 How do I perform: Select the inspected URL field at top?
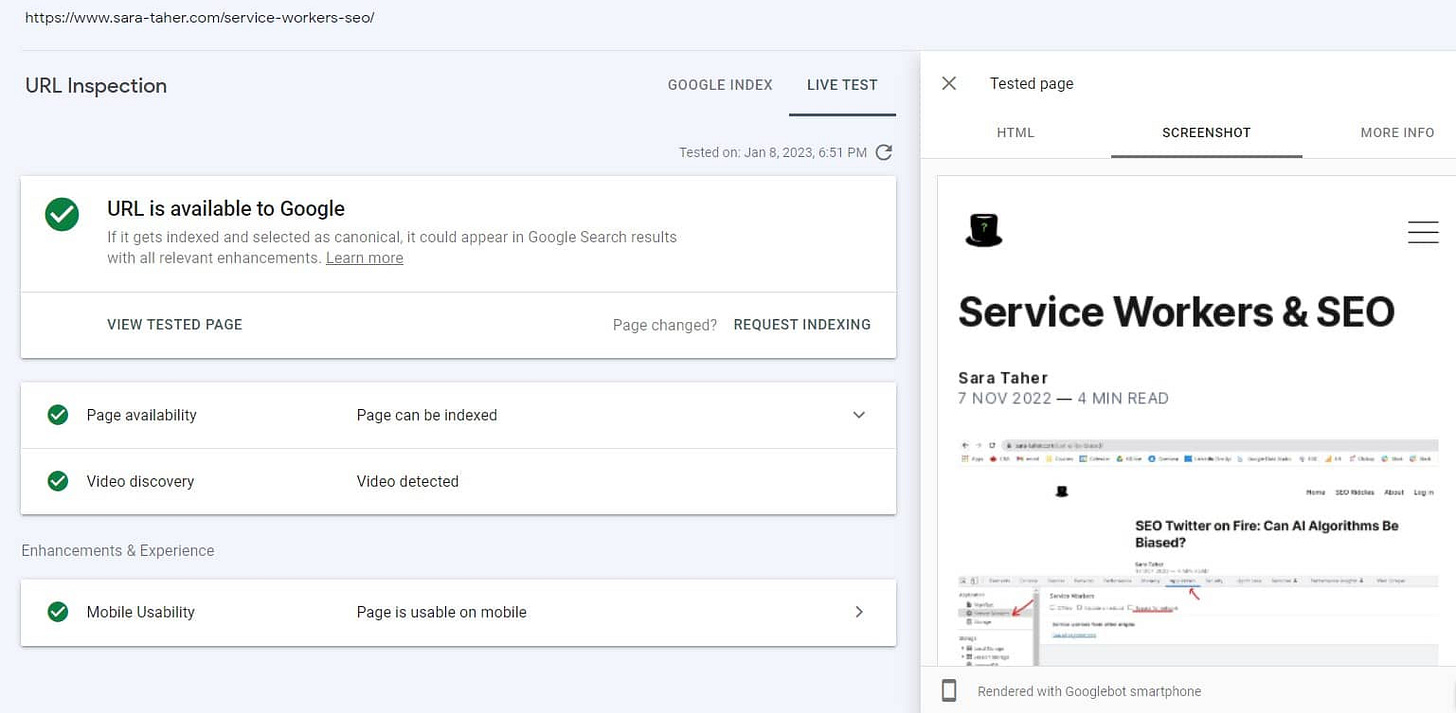point(199,17)
